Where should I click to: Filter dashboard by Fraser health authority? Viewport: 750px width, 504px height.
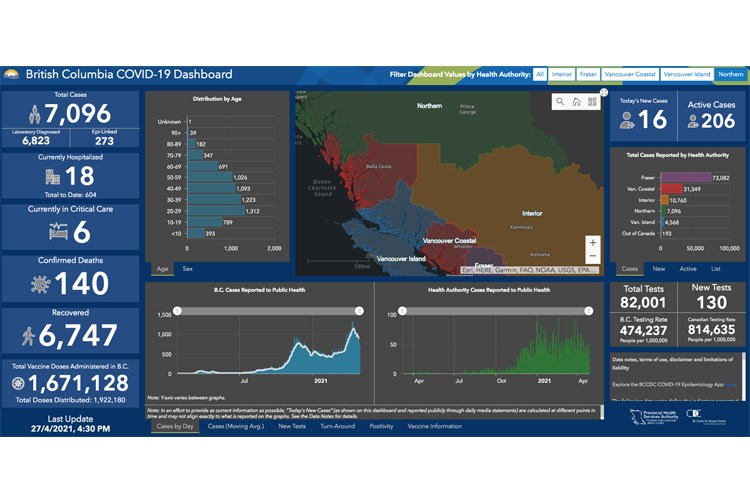click(588, 75)
